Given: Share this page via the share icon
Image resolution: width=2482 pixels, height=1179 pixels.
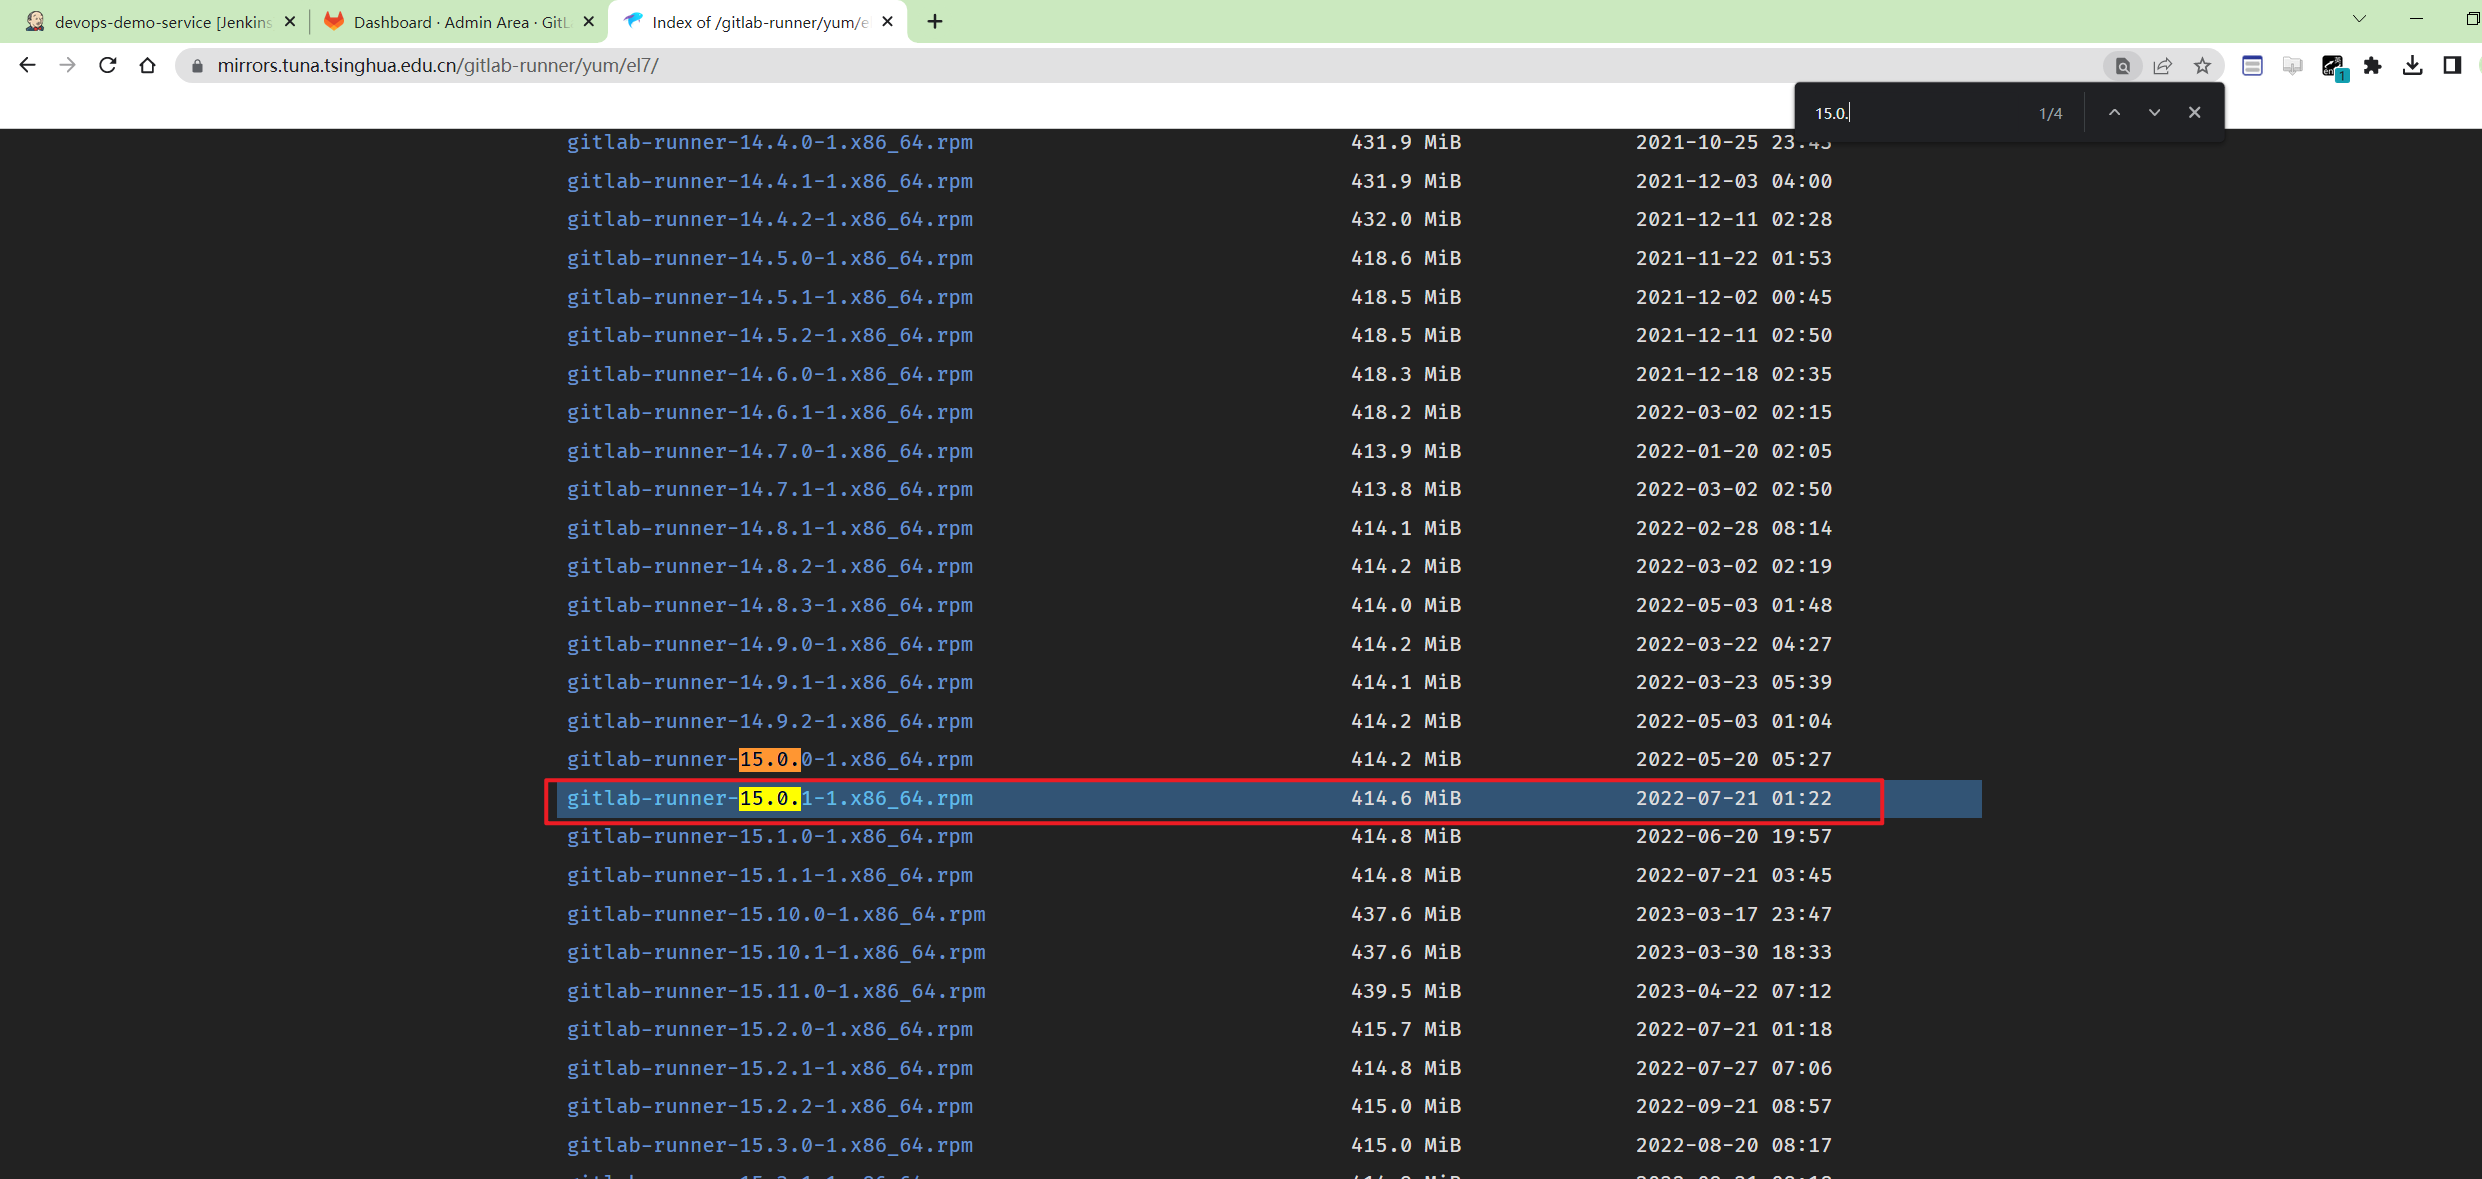Looking at the screenshot, I should (2162, 66).
